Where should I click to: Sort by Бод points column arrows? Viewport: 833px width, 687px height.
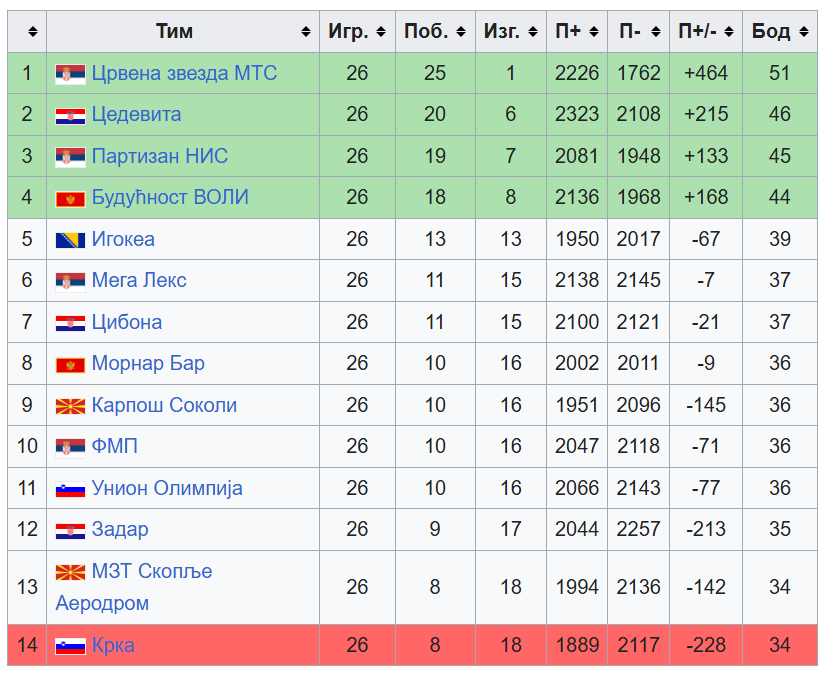pos(804,32)
